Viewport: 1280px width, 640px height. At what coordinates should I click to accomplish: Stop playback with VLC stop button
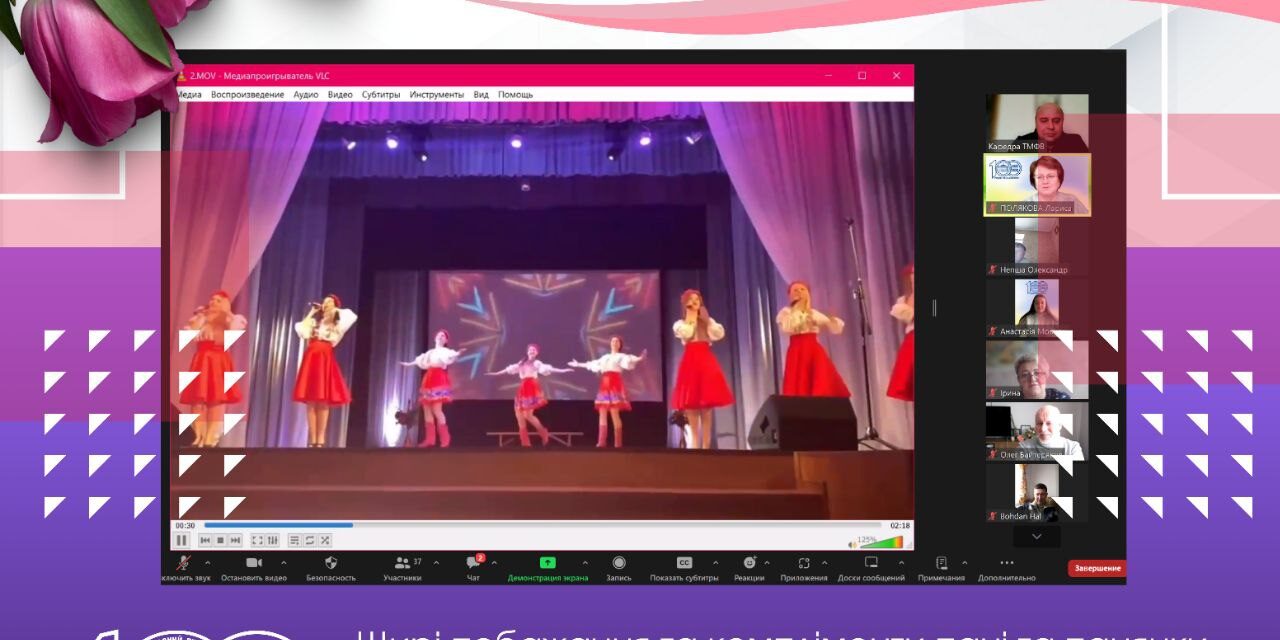tap(220, 540)
